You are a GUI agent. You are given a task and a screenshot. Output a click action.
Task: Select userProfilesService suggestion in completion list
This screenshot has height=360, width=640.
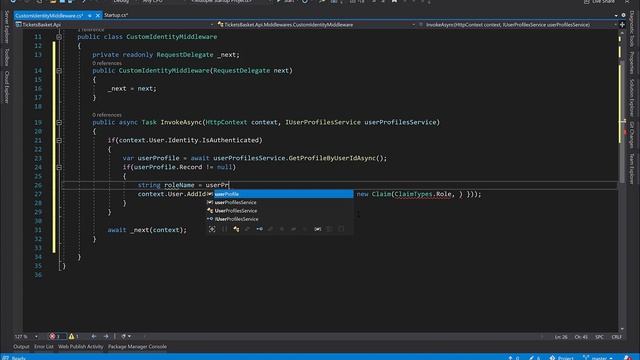click(x=280, y=202)
